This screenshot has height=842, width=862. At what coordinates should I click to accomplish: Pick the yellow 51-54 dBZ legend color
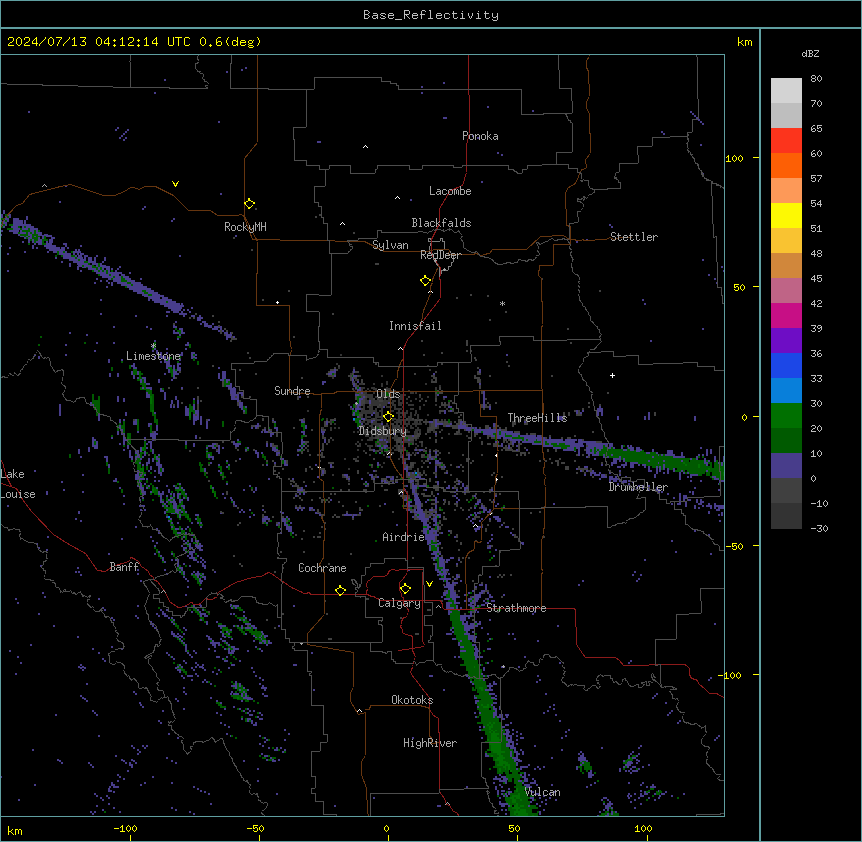pos(786,216)
